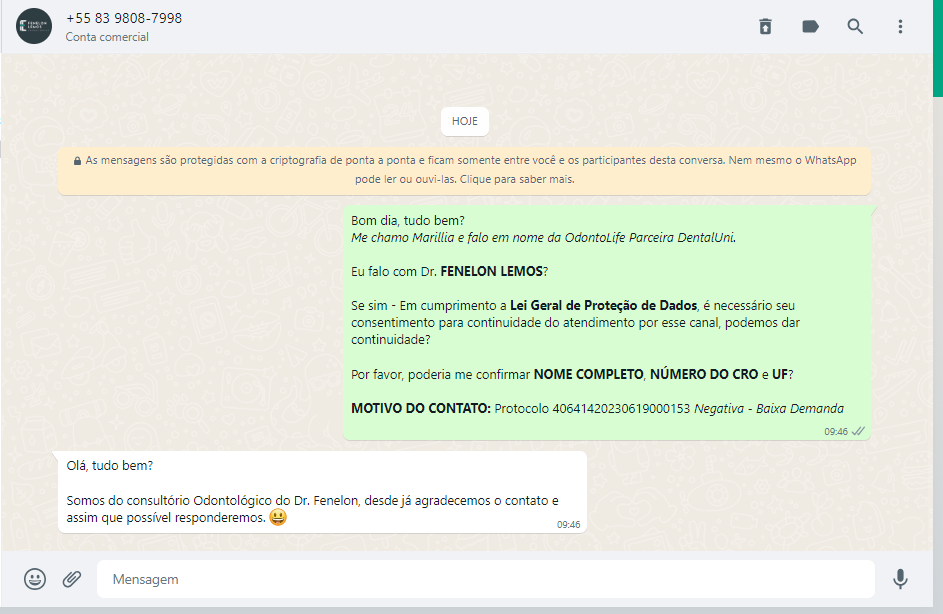
Task: Open the label tag icon
Action: click(810, 26)
